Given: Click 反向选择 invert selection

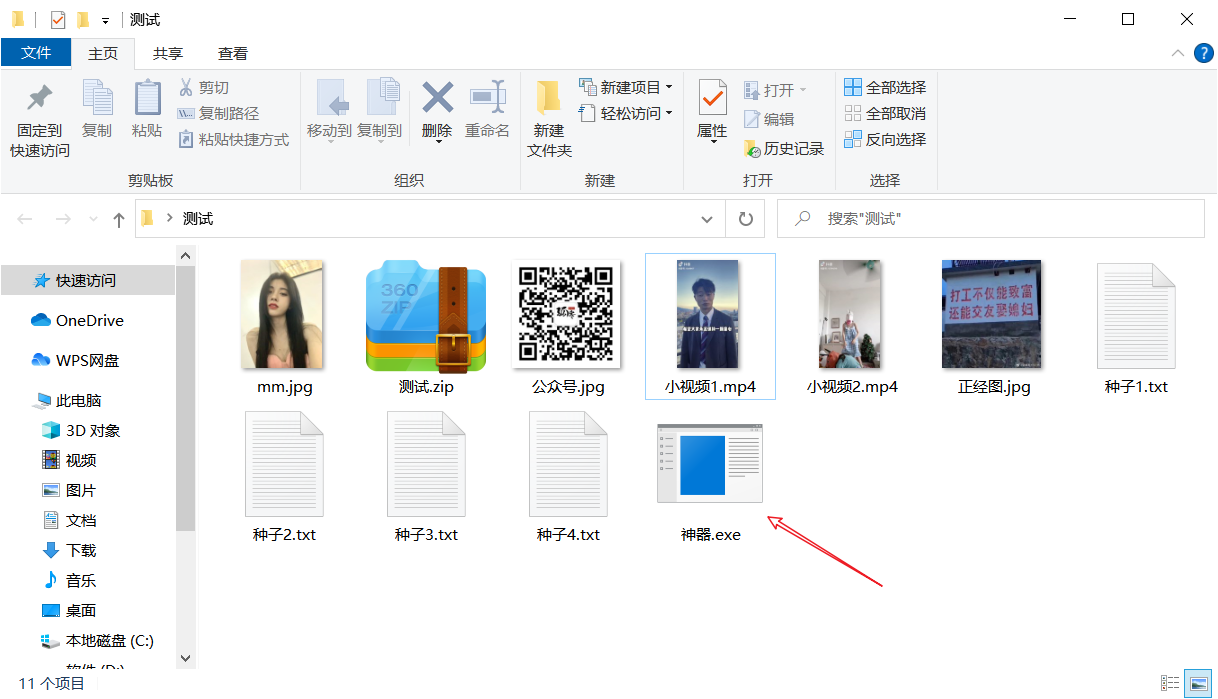Looking at the screenshot, I should [x=885, y=140].
